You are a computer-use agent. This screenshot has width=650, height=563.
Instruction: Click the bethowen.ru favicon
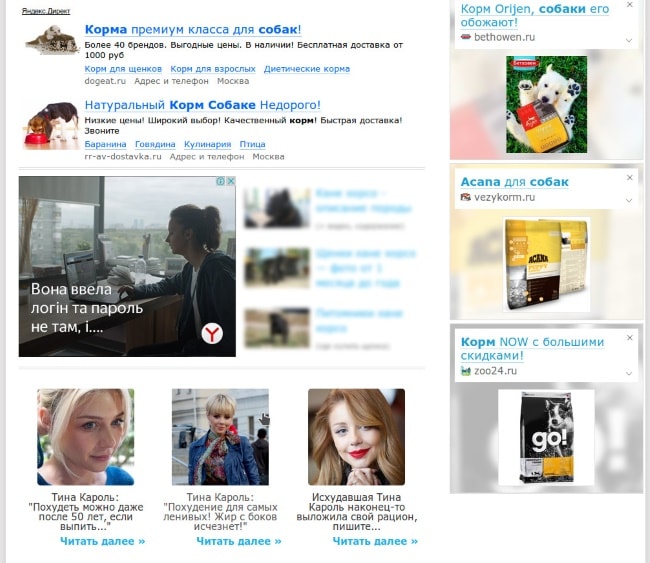tap(465, 37)
